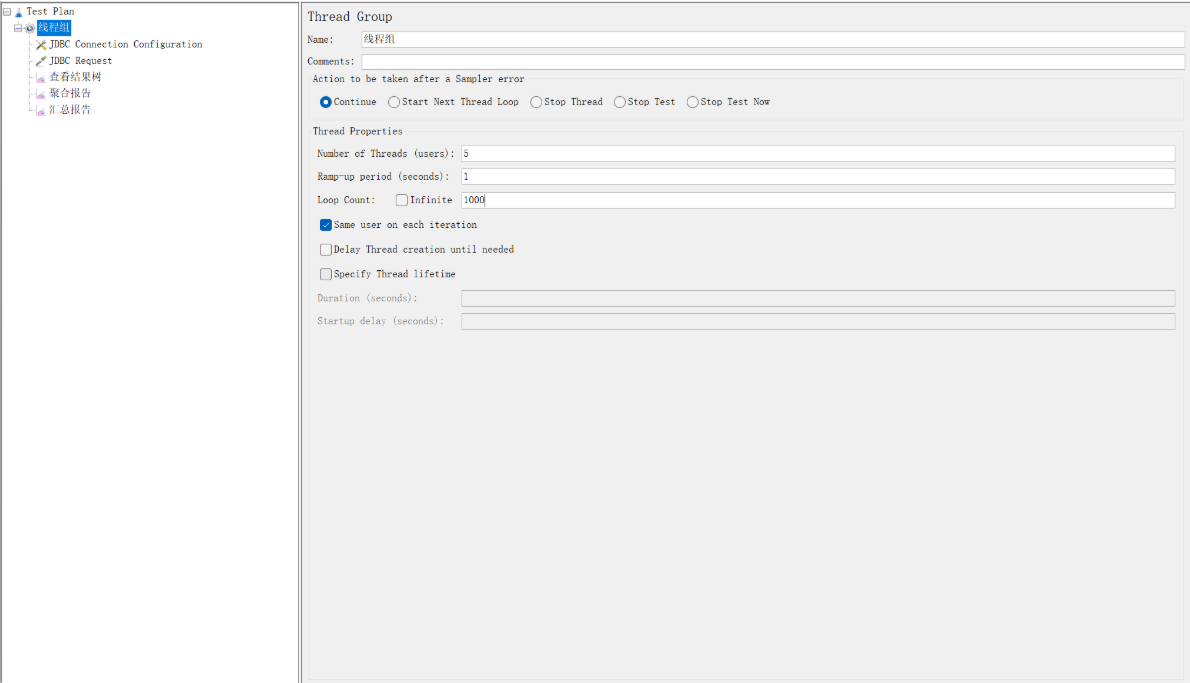The height and width of the screenshot is (683, 1190).
Task: Click the Ramp-up period field
Action: point(818,177)
